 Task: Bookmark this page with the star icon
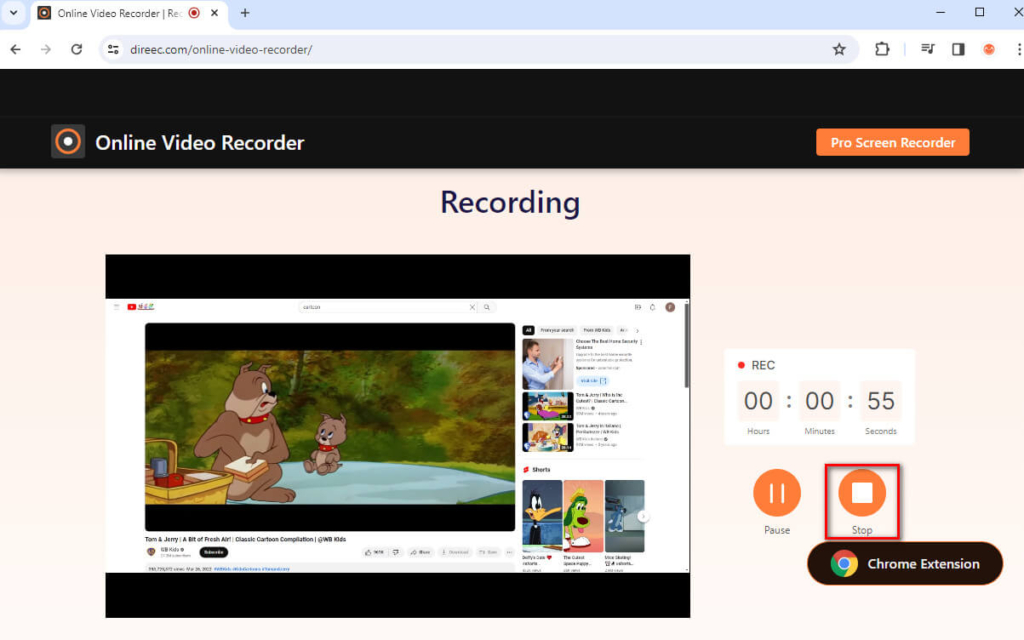[839, 49]
